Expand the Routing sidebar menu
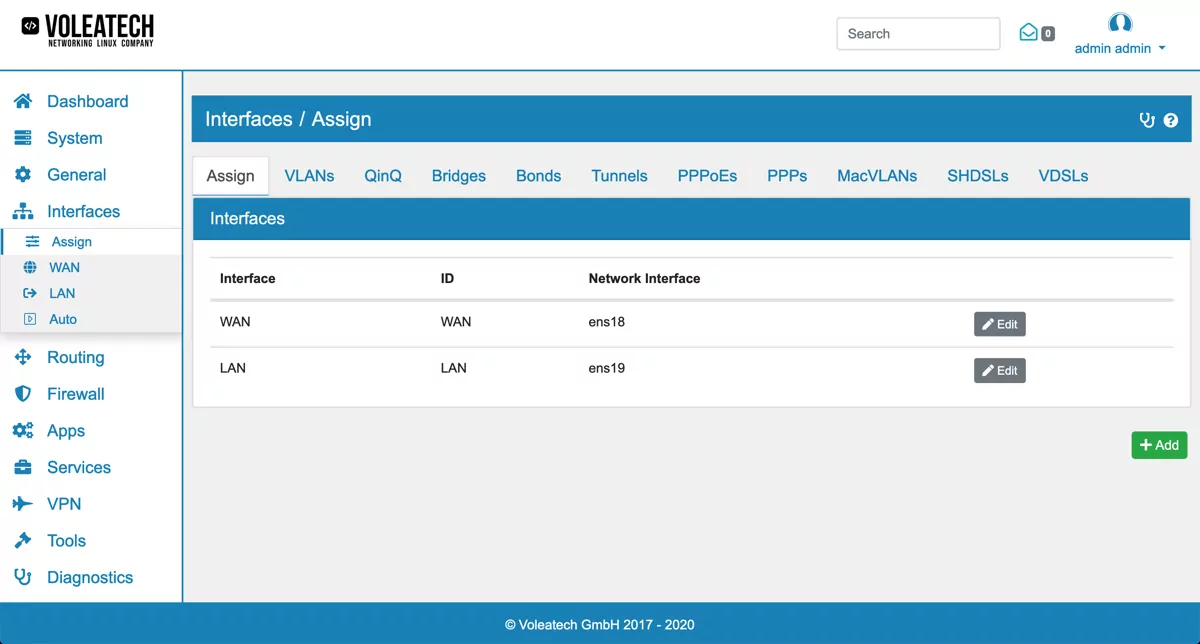1200x644 pixels. coord(75,357)
